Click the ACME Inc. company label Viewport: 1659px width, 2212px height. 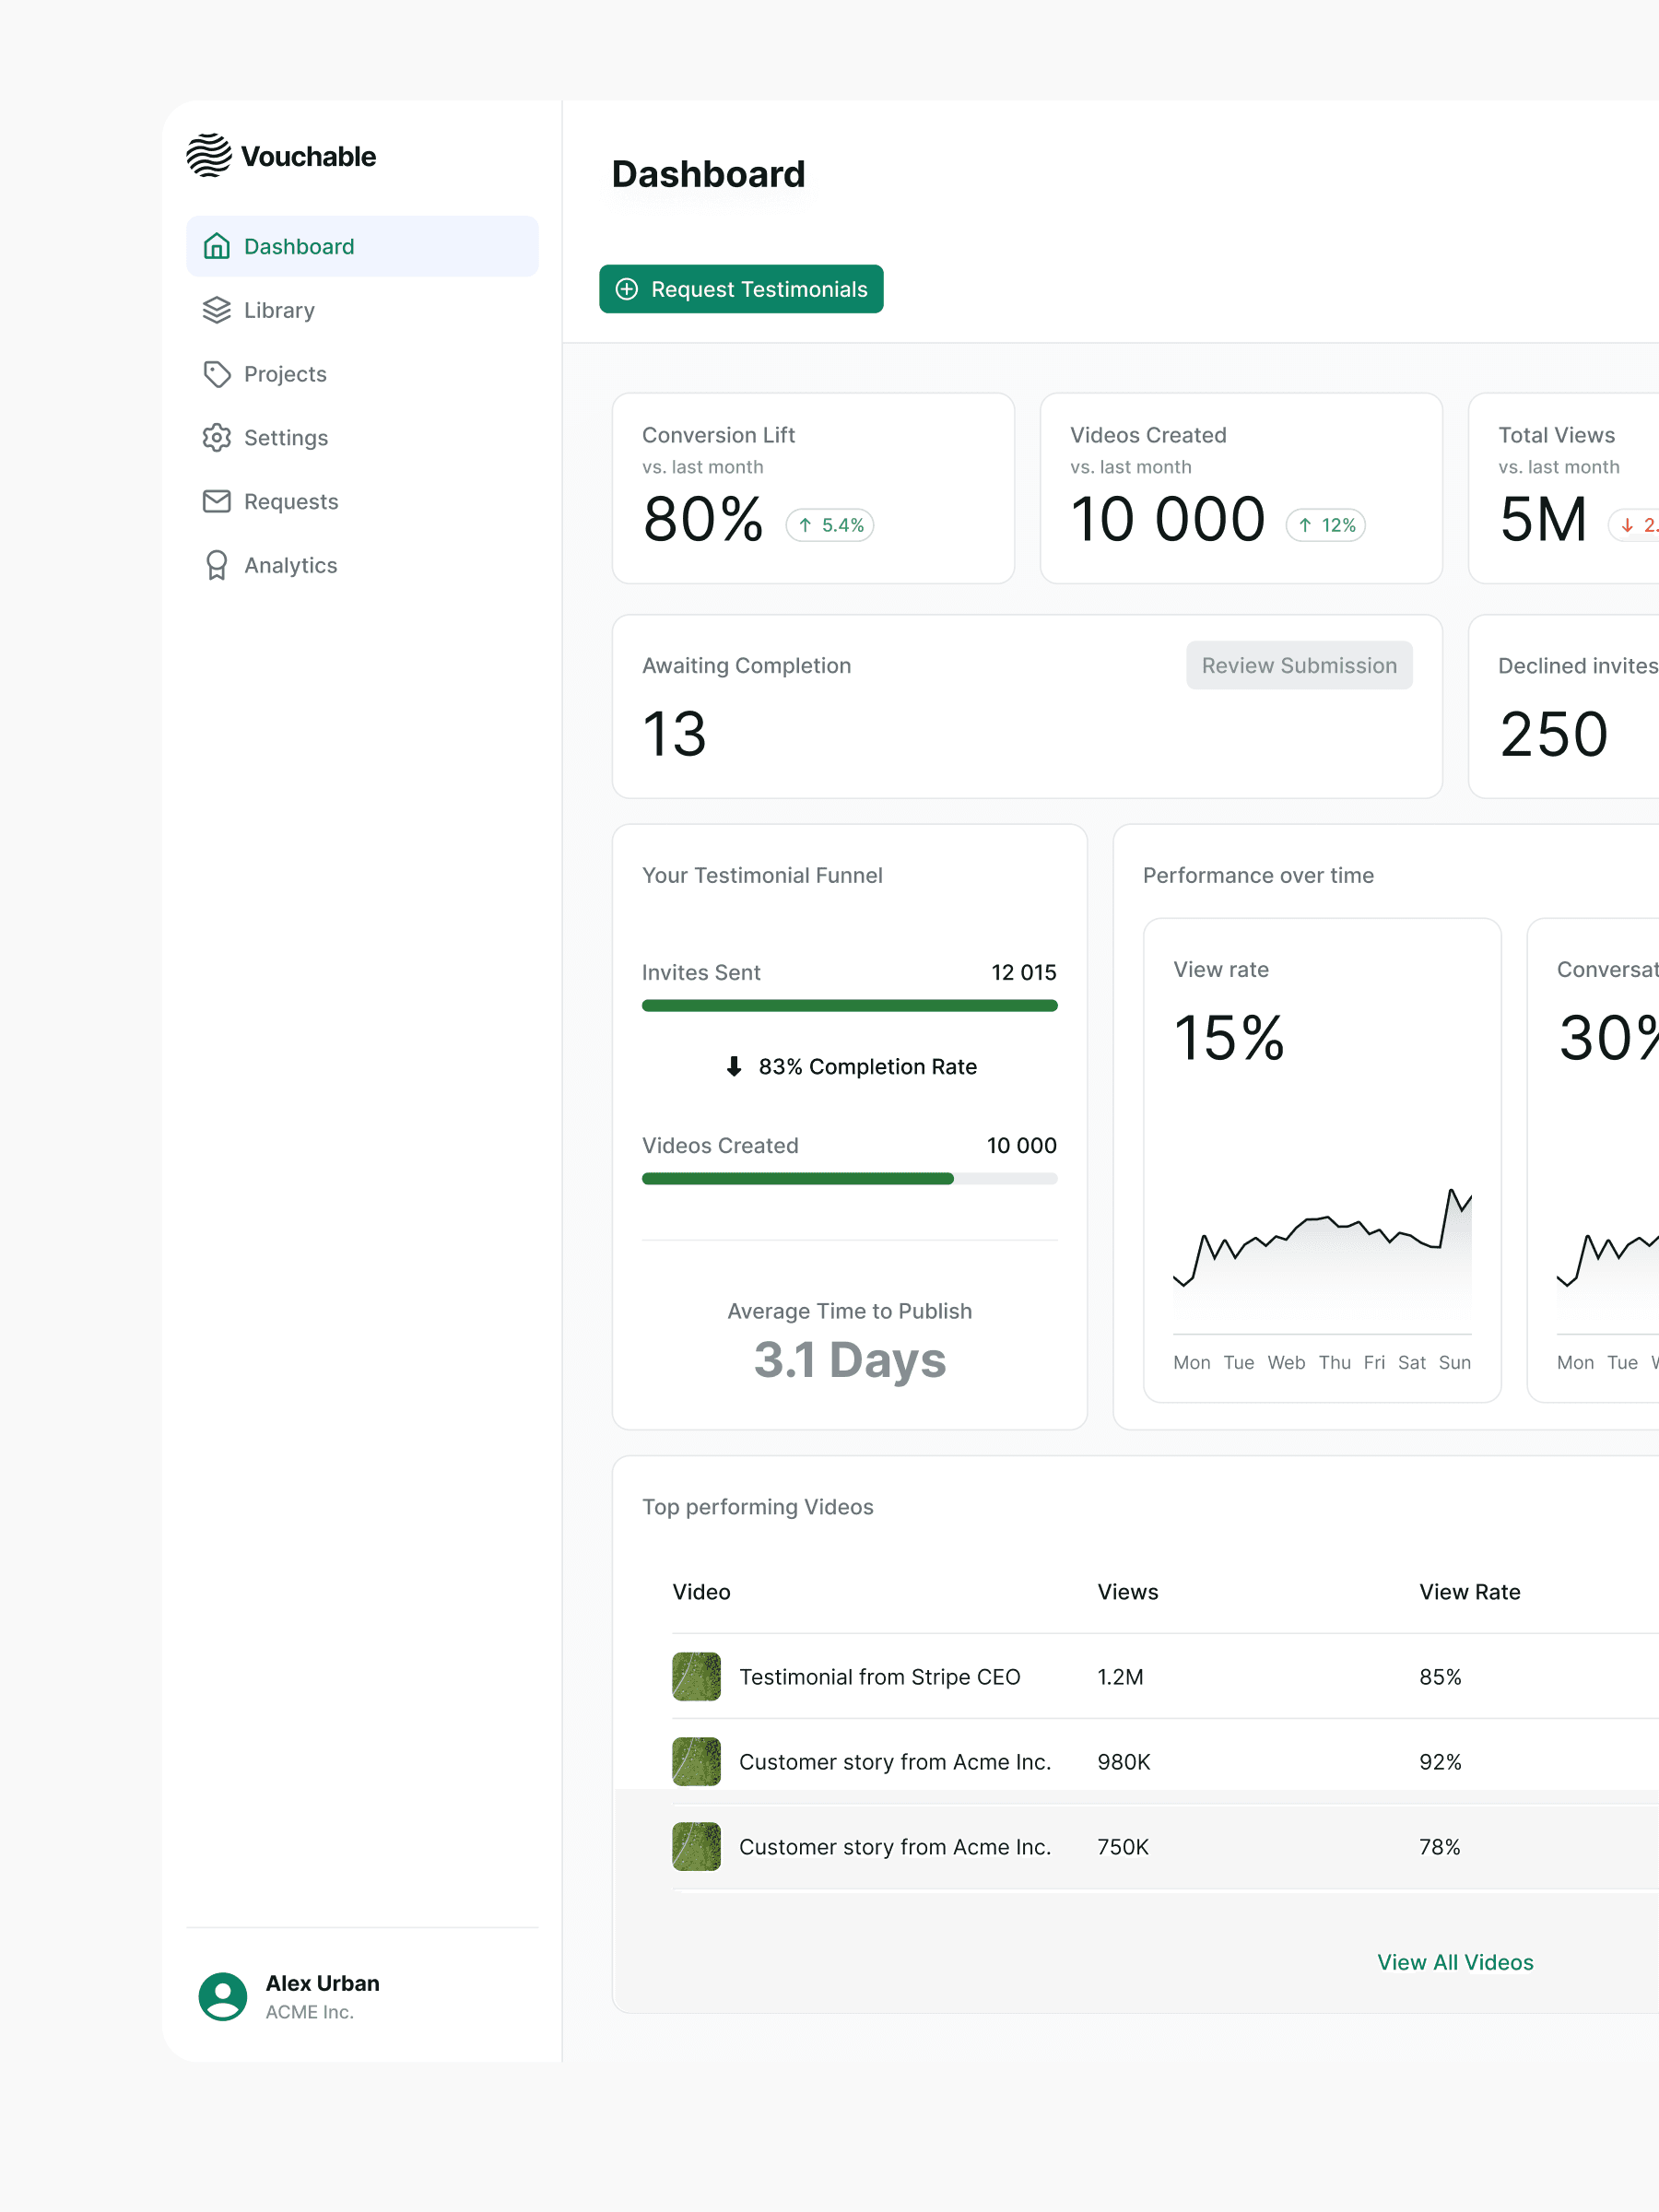coord(309,2012)
